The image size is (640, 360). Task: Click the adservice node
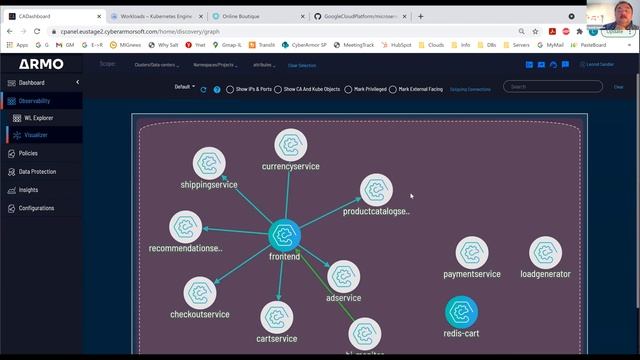coord(344,276)
